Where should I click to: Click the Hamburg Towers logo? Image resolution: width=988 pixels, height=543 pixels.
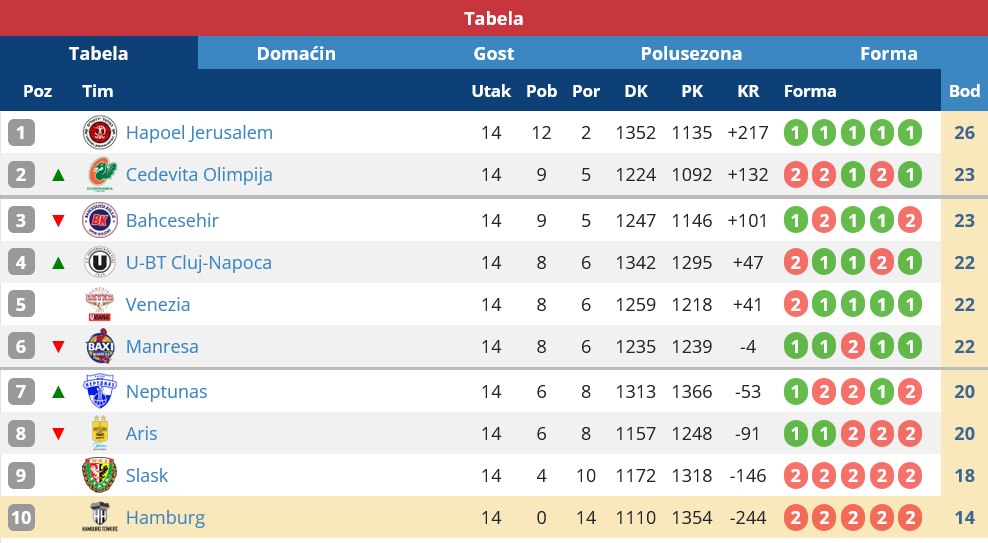click(x=99, y=517)
